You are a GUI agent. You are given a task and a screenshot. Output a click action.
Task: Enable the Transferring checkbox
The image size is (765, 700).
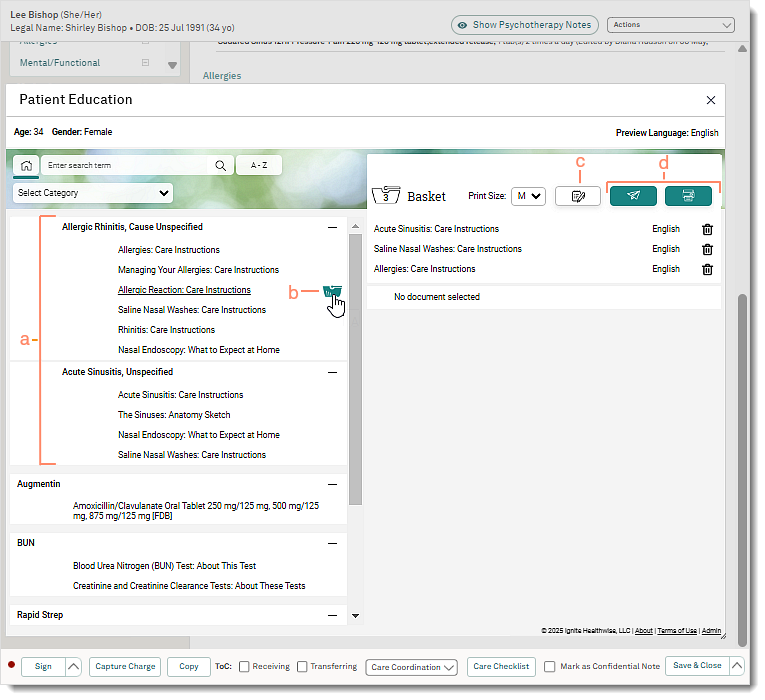point(302,667)
